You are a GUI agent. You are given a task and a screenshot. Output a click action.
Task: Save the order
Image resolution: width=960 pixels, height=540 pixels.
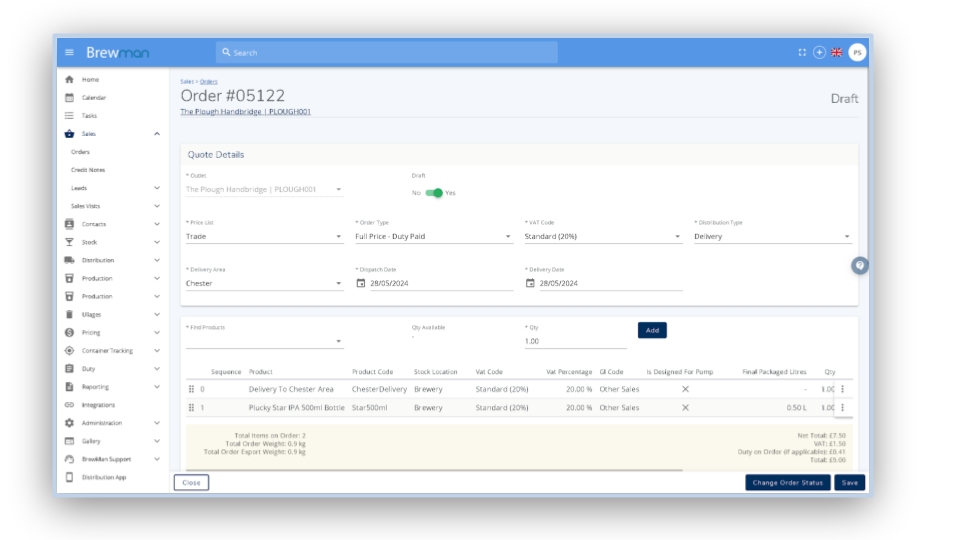(x=850, y=482)
